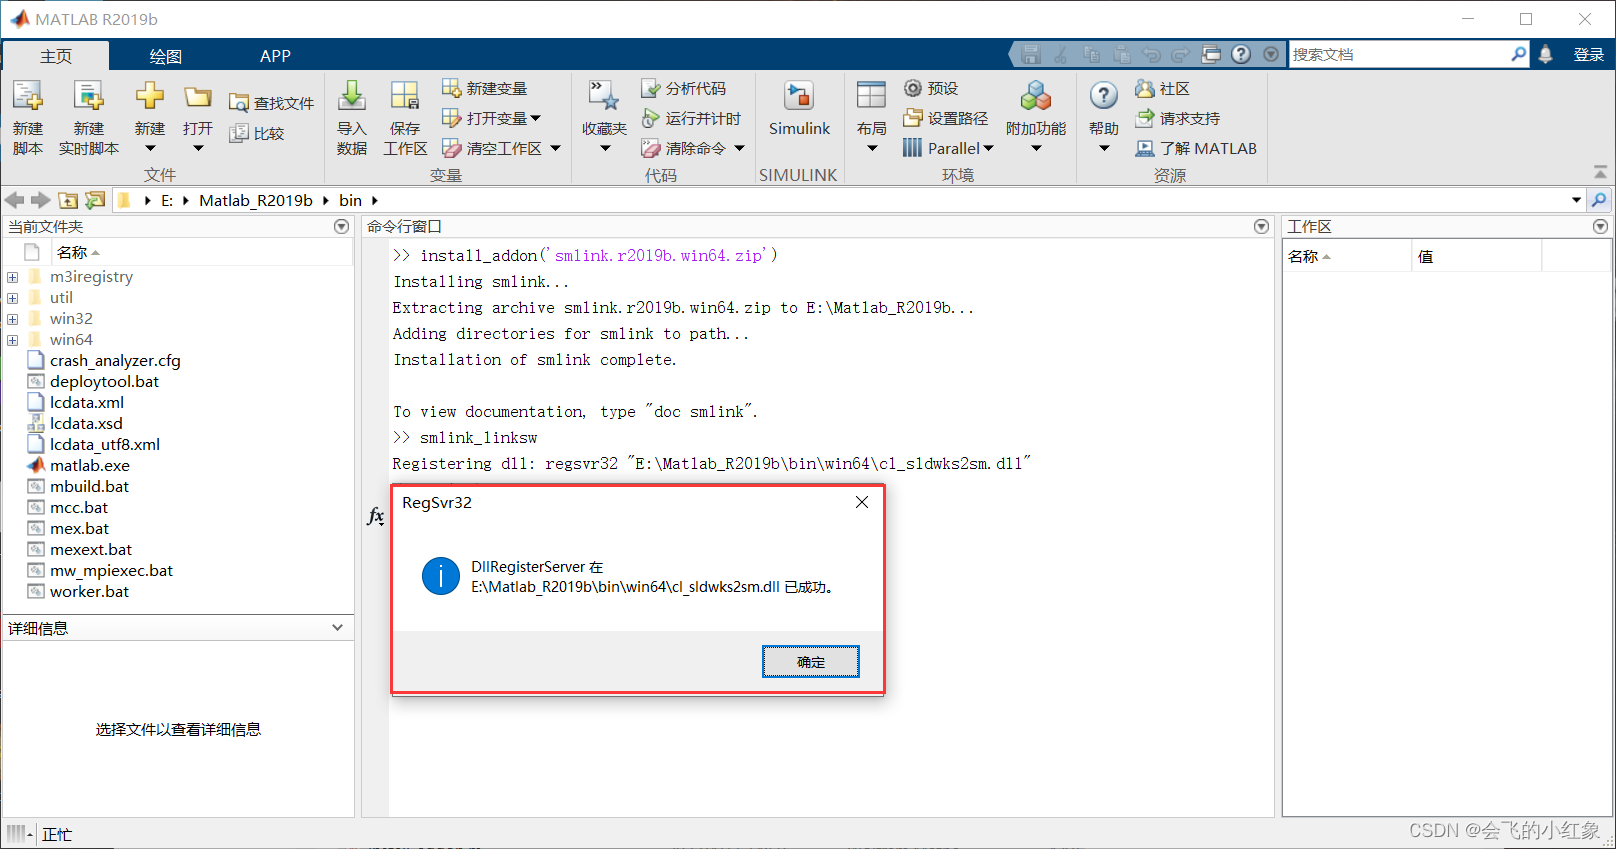1616x849 pixels.
Task: Click Set Path (设置路径)
Action: pyautogui.click(x=945, y=118)
